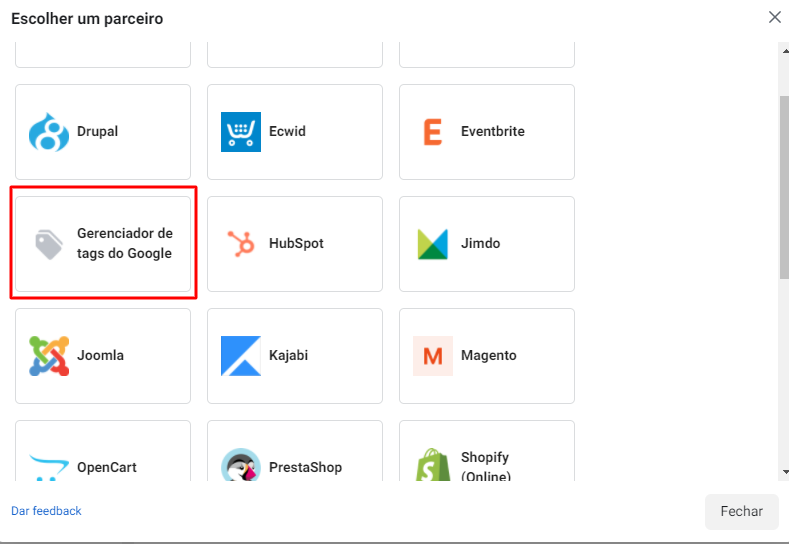Click the OpenCart cart icon
Viewport: 789px width, 544px height.
(x=49, y=467)
